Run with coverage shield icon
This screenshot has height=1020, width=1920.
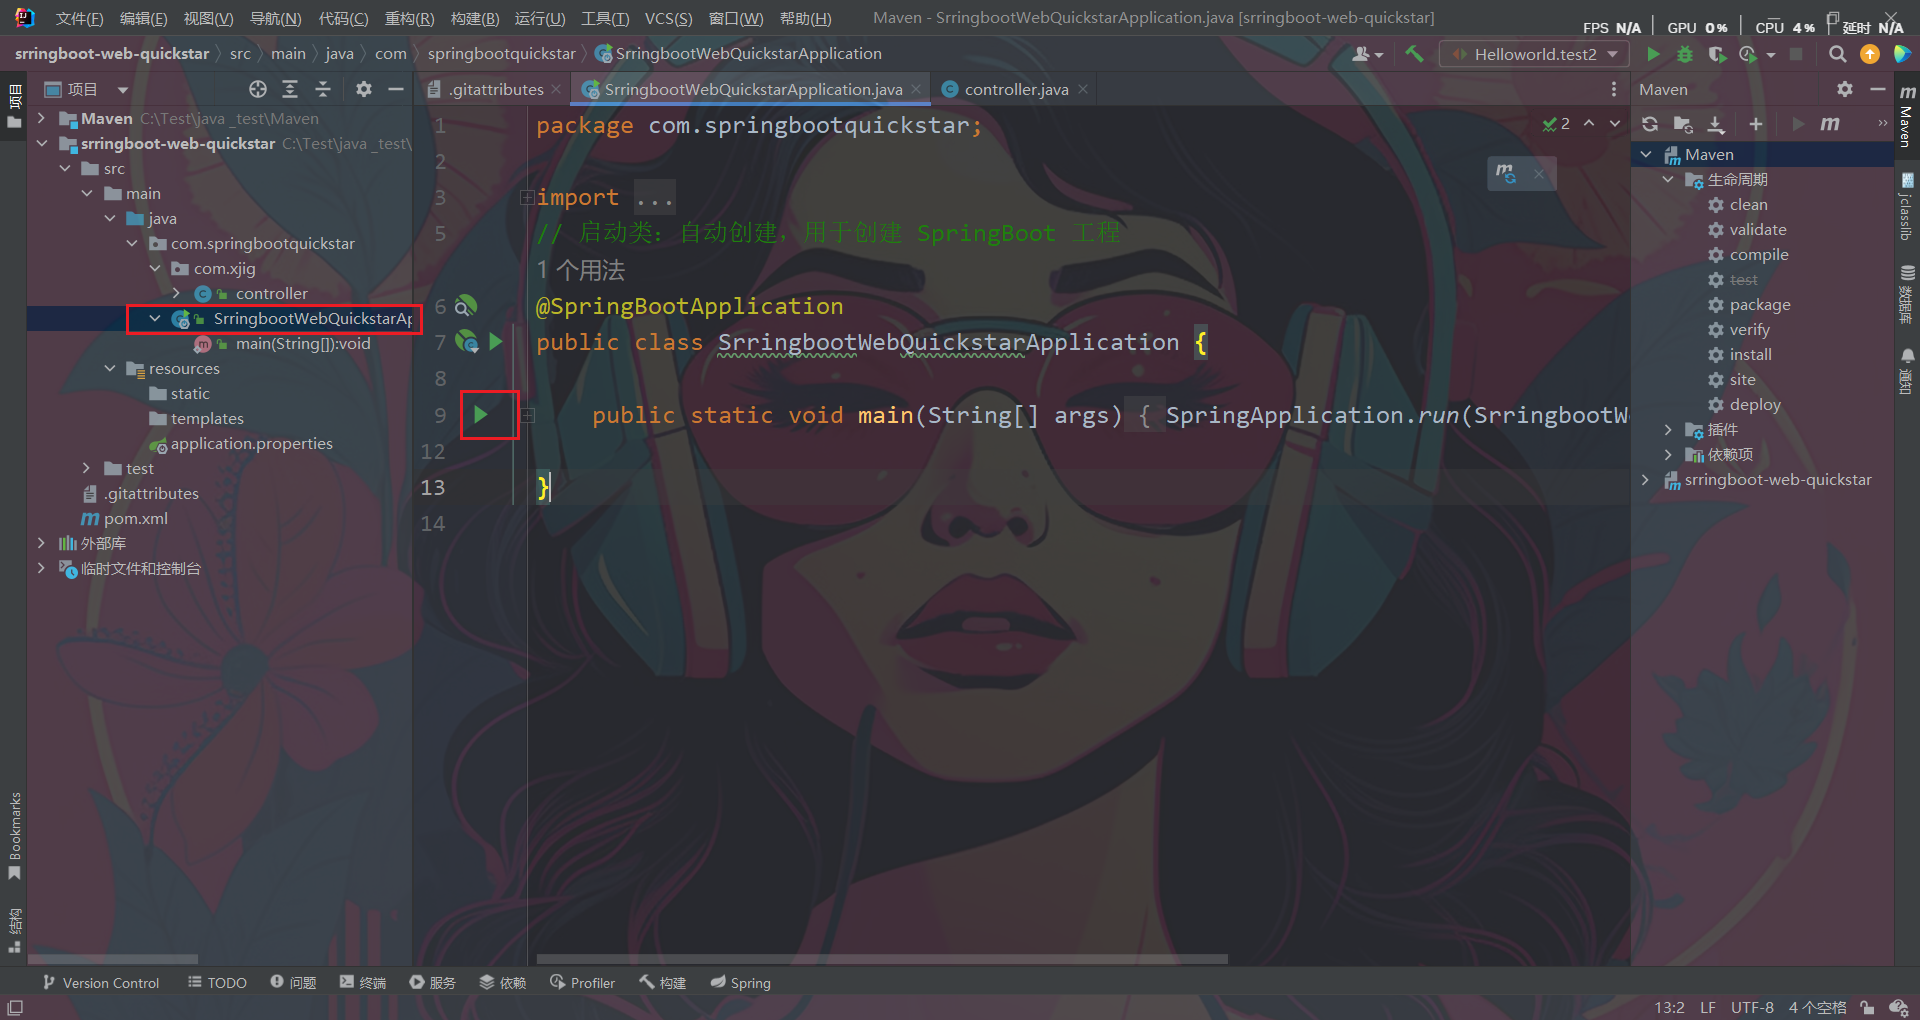tap(1716, 54)
